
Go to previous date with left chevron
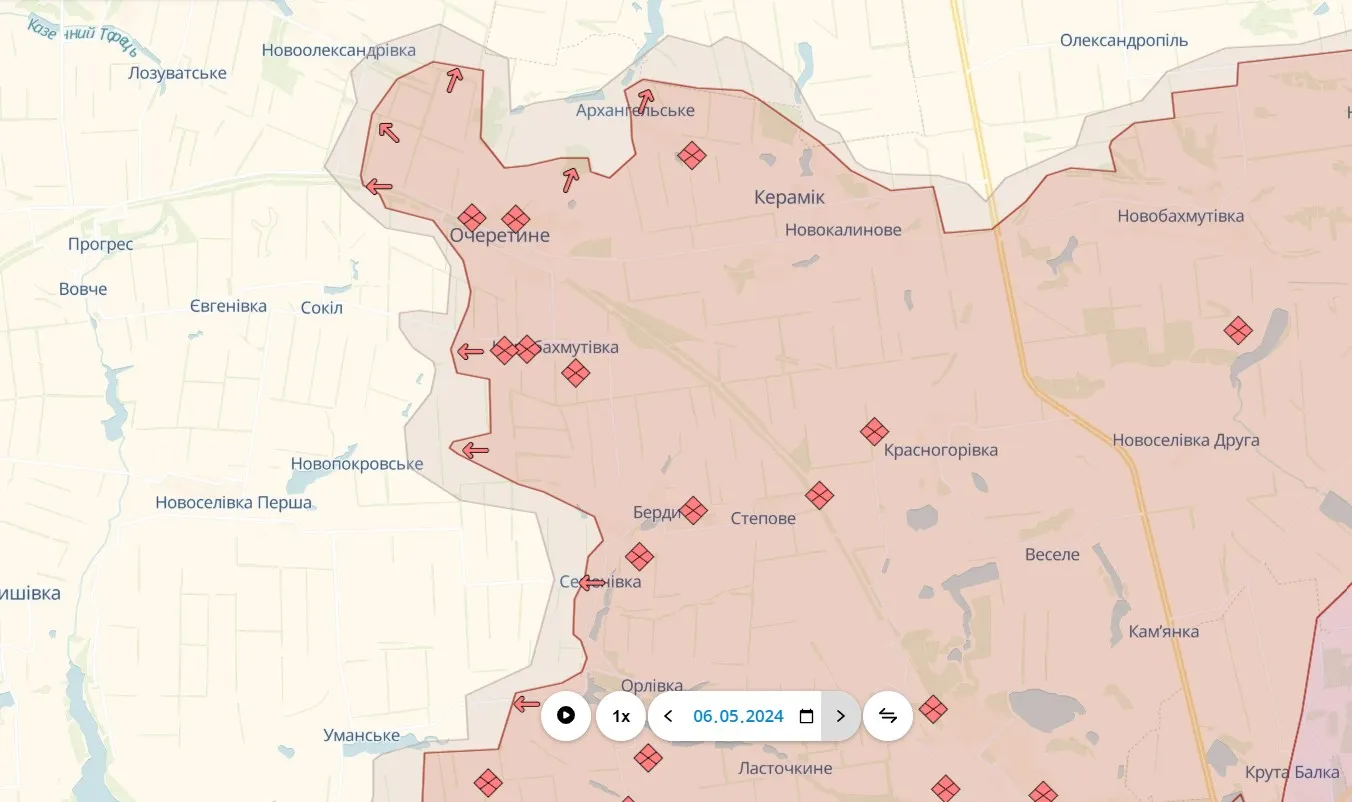pyautogui.click(x=668, y=716)
